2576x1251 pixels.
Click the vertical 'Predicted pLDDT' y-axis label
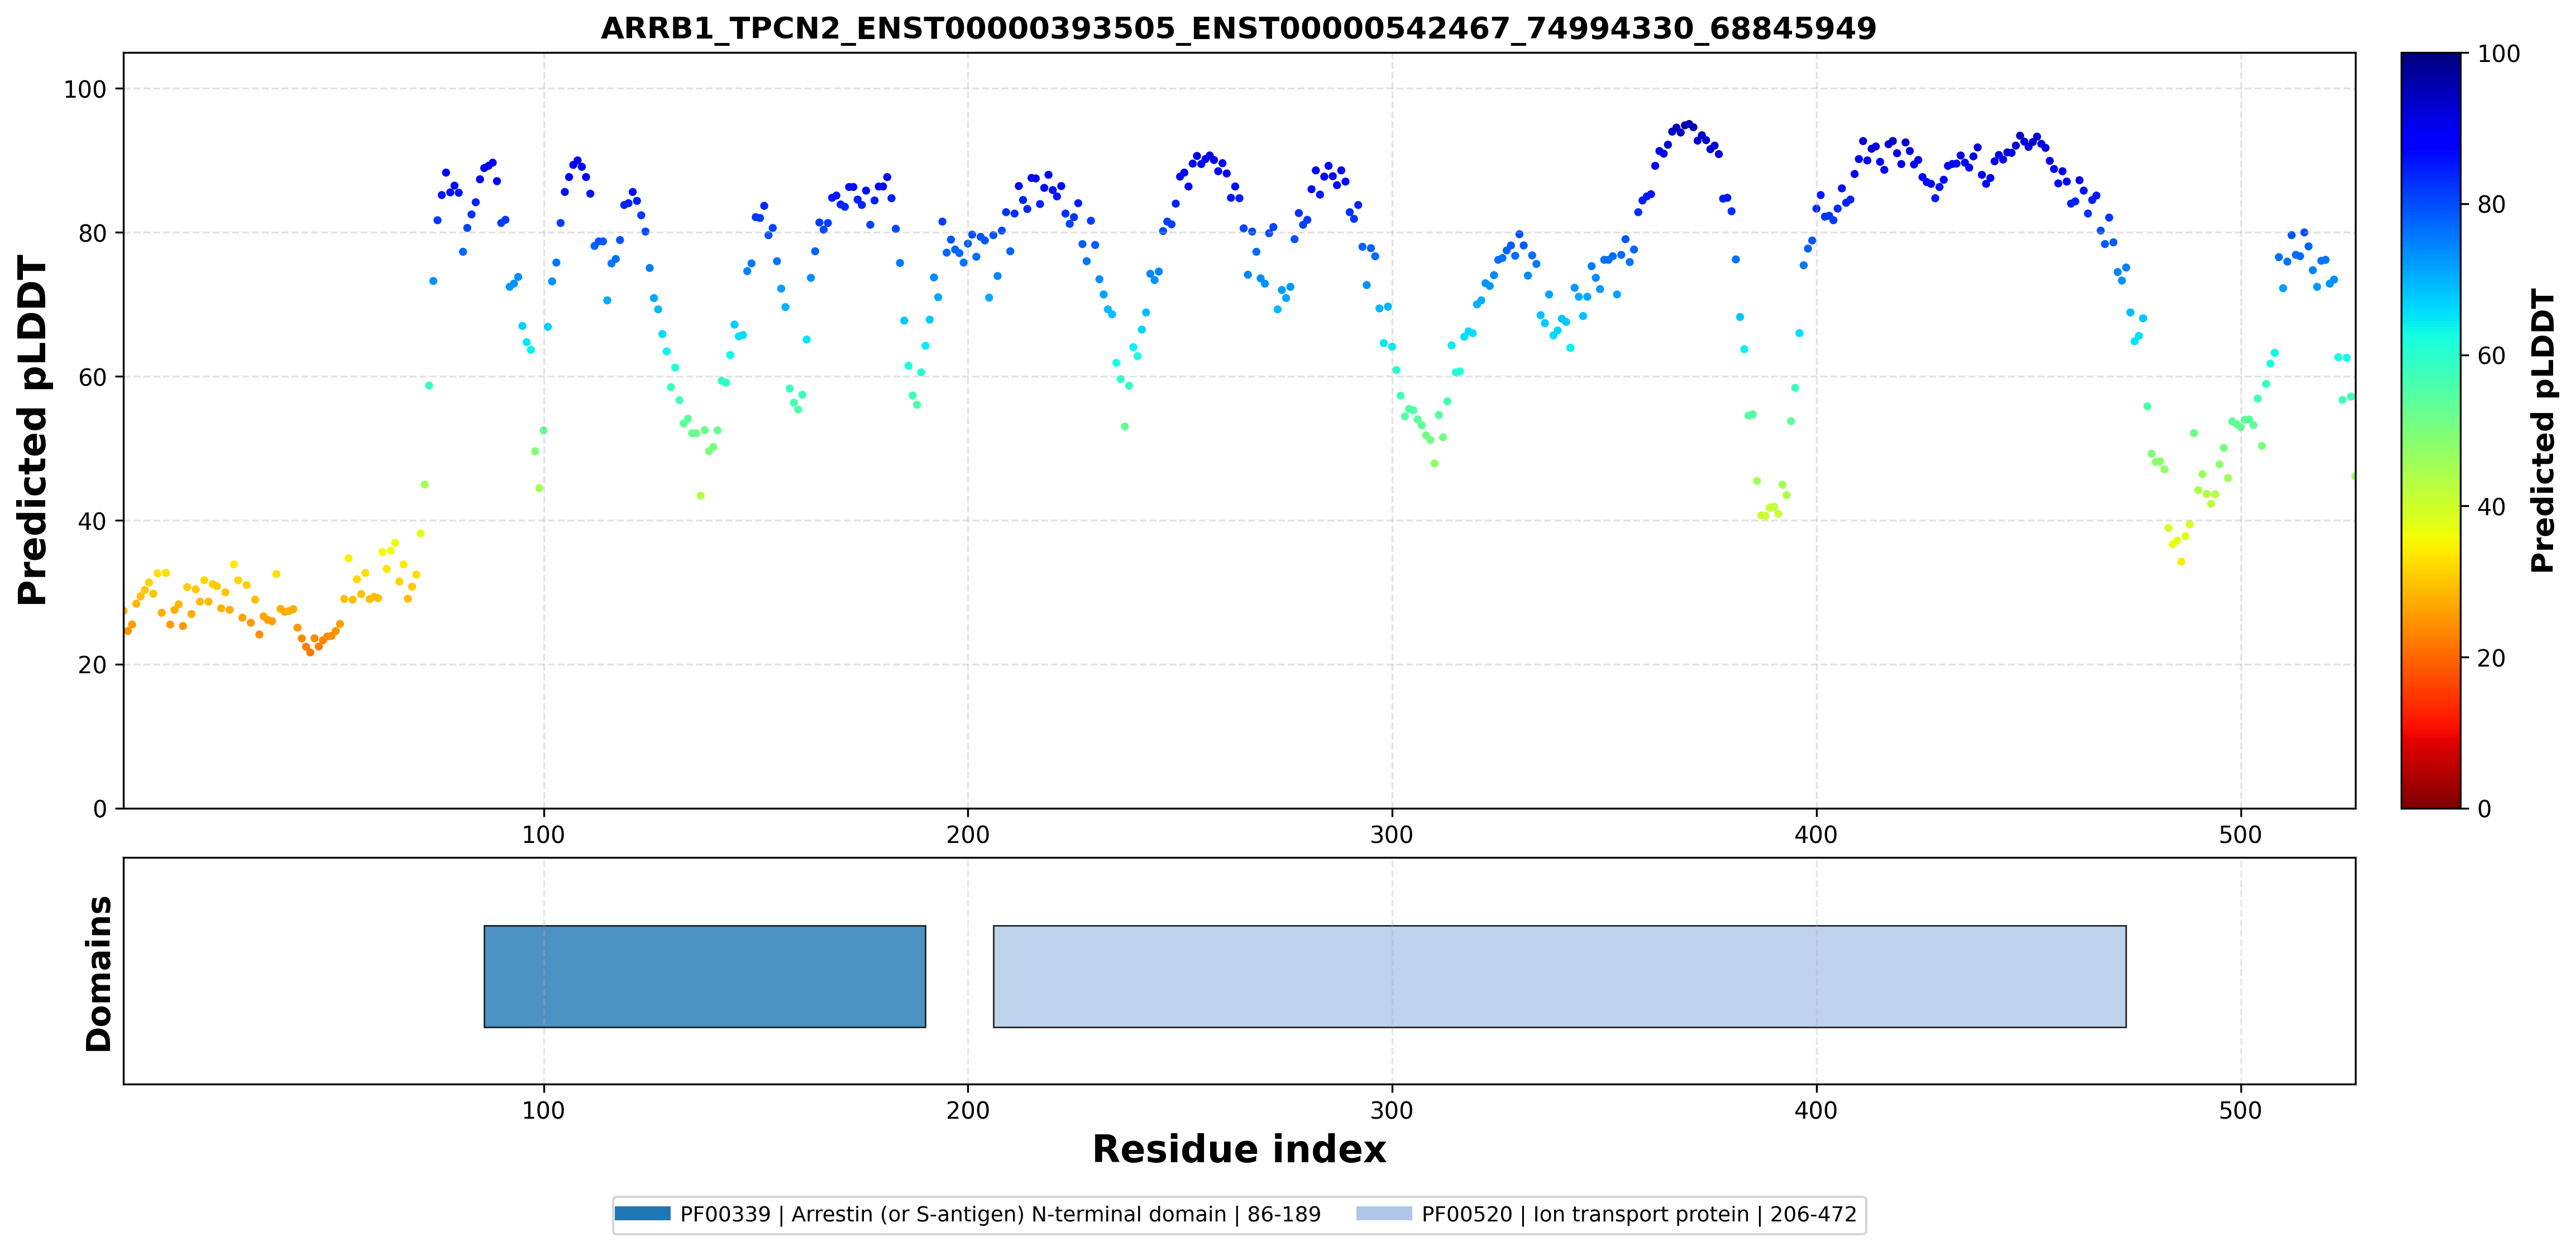[x=32, y=430]
